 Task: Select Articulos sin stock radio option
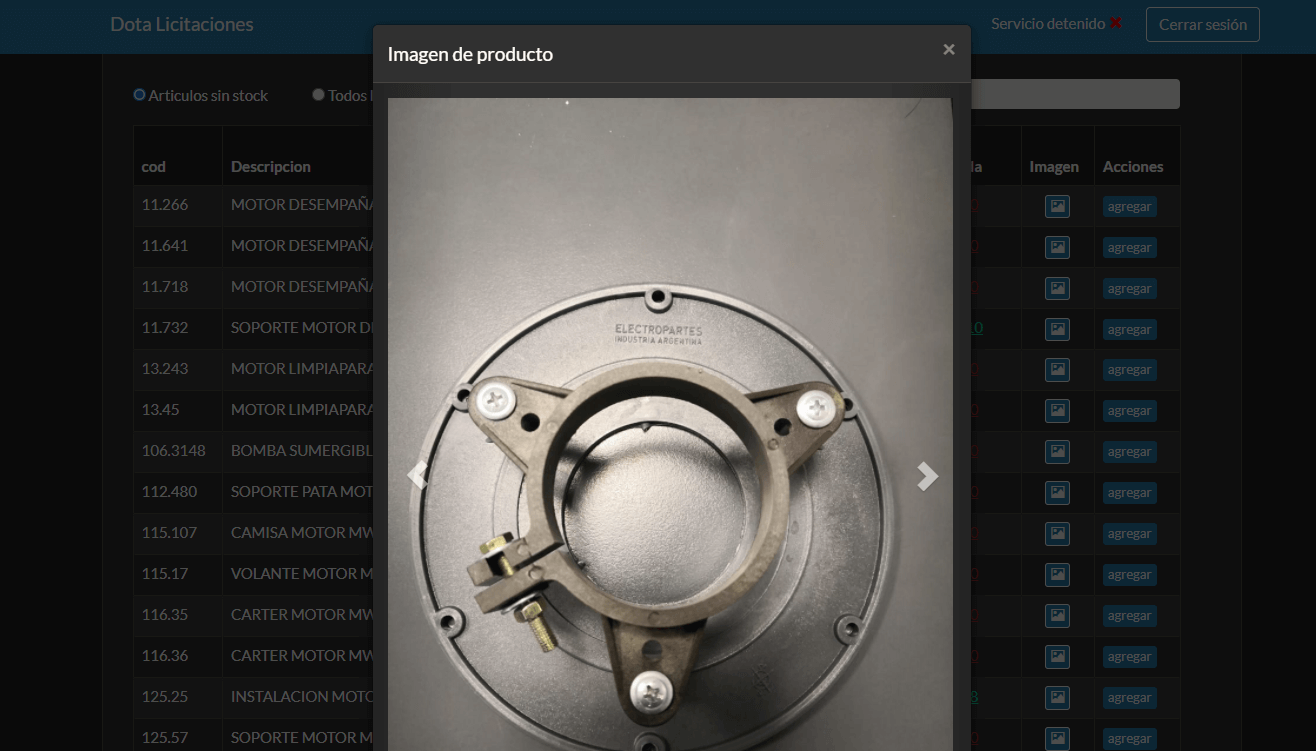pyautogui.click(x=140, y=95)
